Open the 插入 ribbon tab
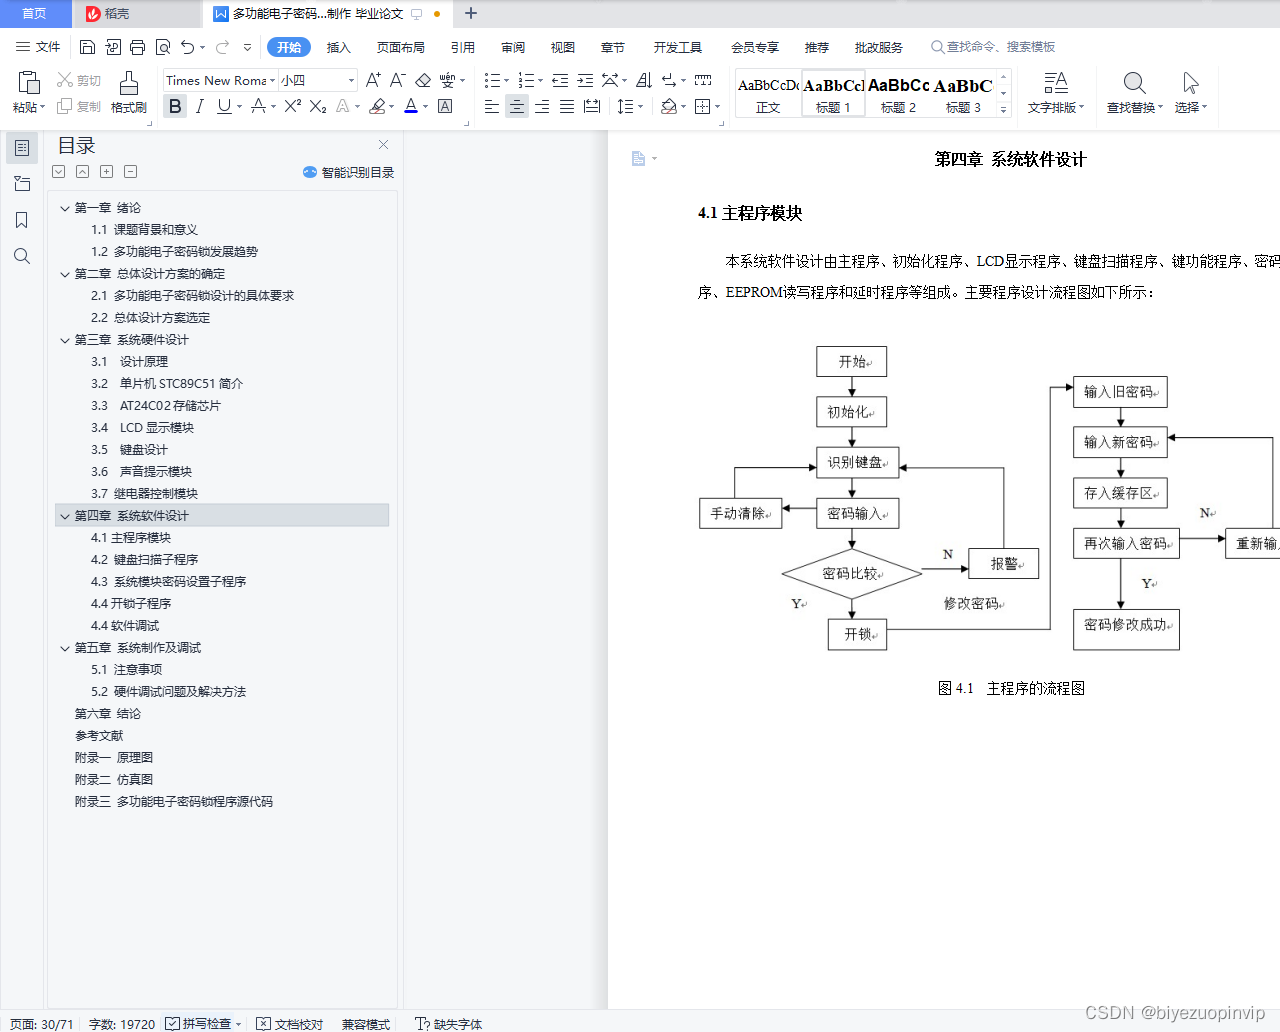 point(339,47)
